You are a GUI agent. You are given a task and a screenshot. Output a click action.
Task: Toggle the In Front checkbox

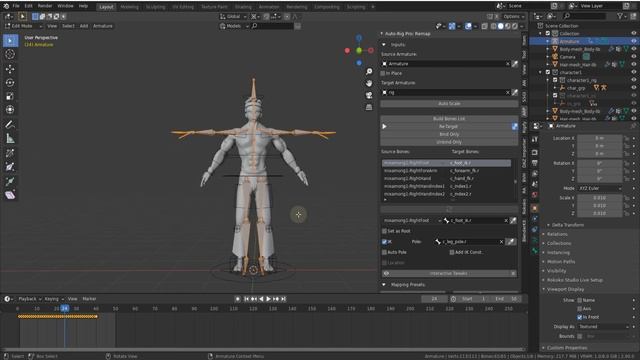(x=580, y=317)
